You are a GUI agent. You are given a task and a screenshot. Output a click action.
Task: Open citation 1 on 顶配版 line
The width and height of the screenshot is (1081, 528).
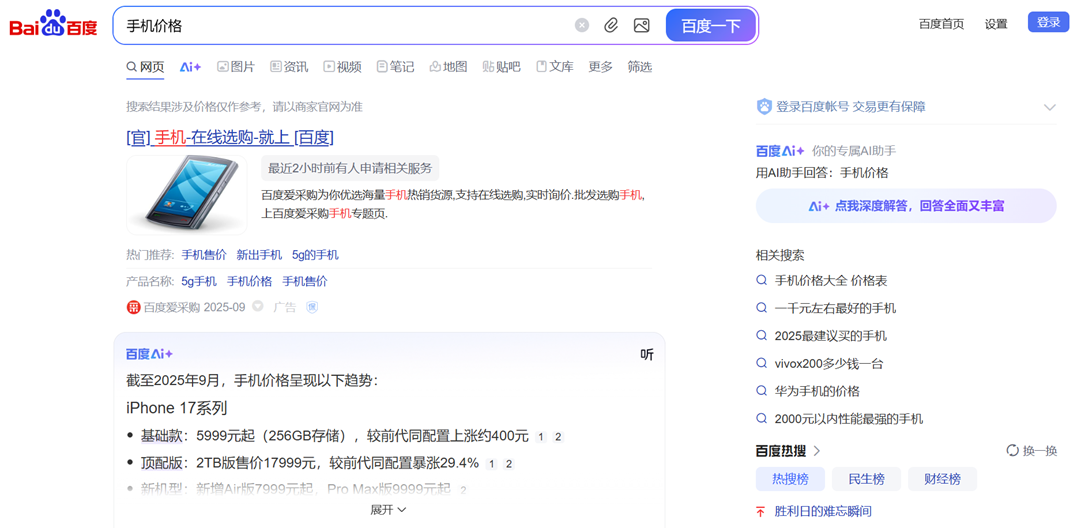pyautogui.click(x=491, y=464)
